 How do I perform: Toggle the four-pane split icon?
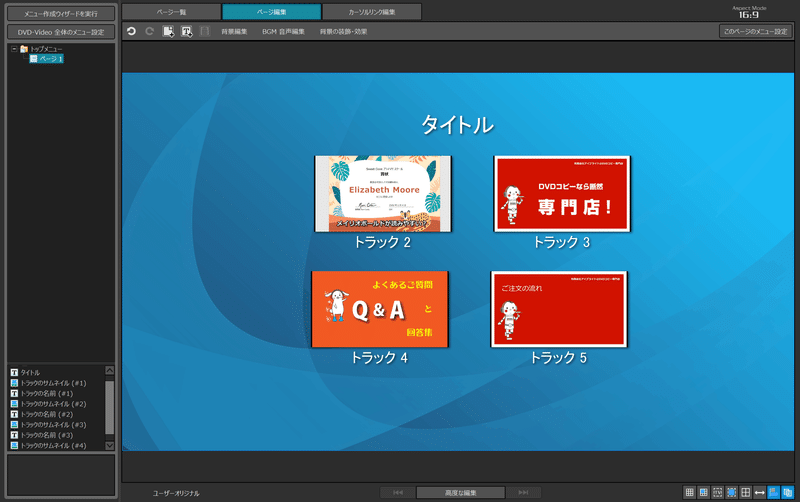[x=745, y=492]
